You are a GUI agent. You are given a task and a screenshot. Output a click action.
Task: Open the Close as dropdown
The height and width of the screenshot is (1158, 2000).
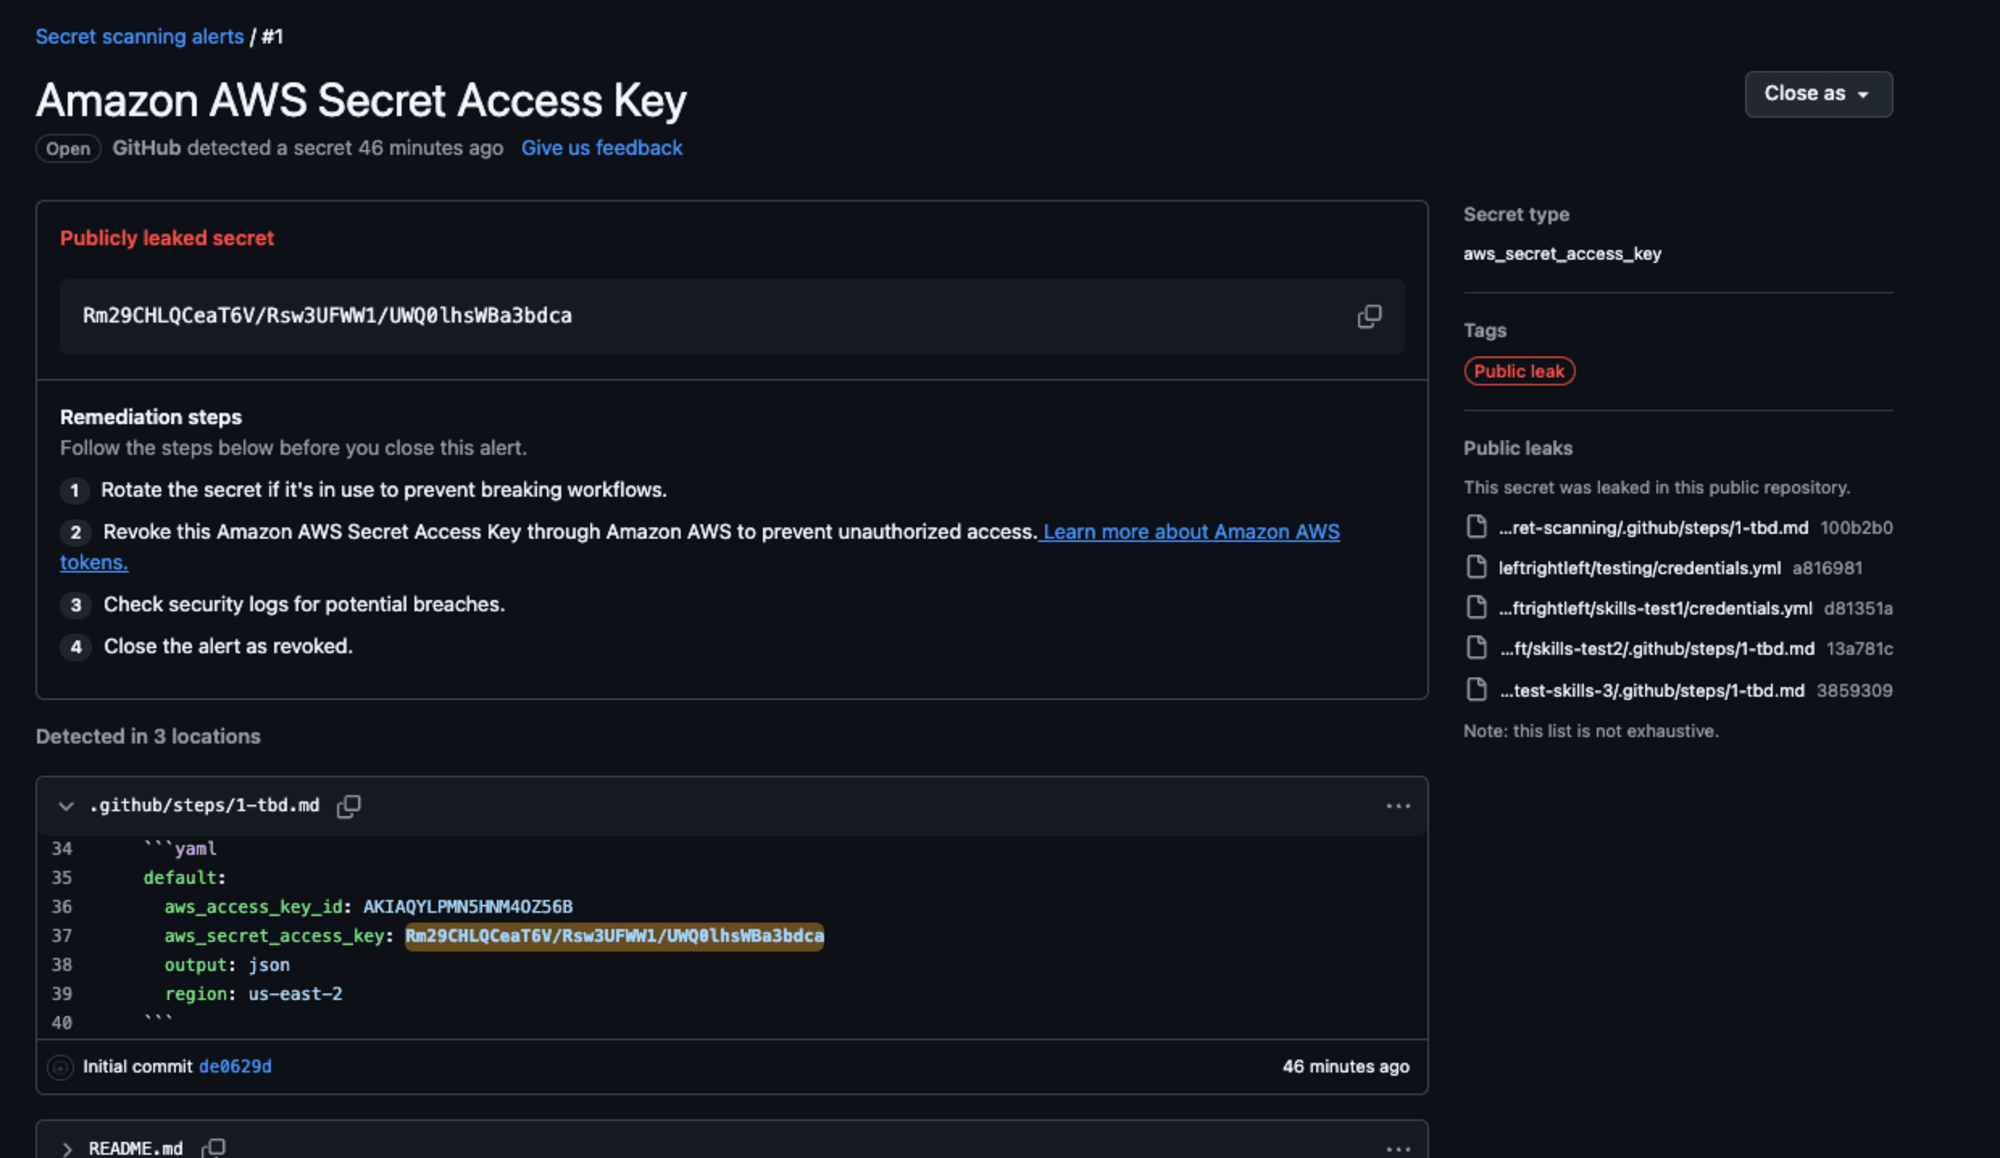tap(1818, 94)
